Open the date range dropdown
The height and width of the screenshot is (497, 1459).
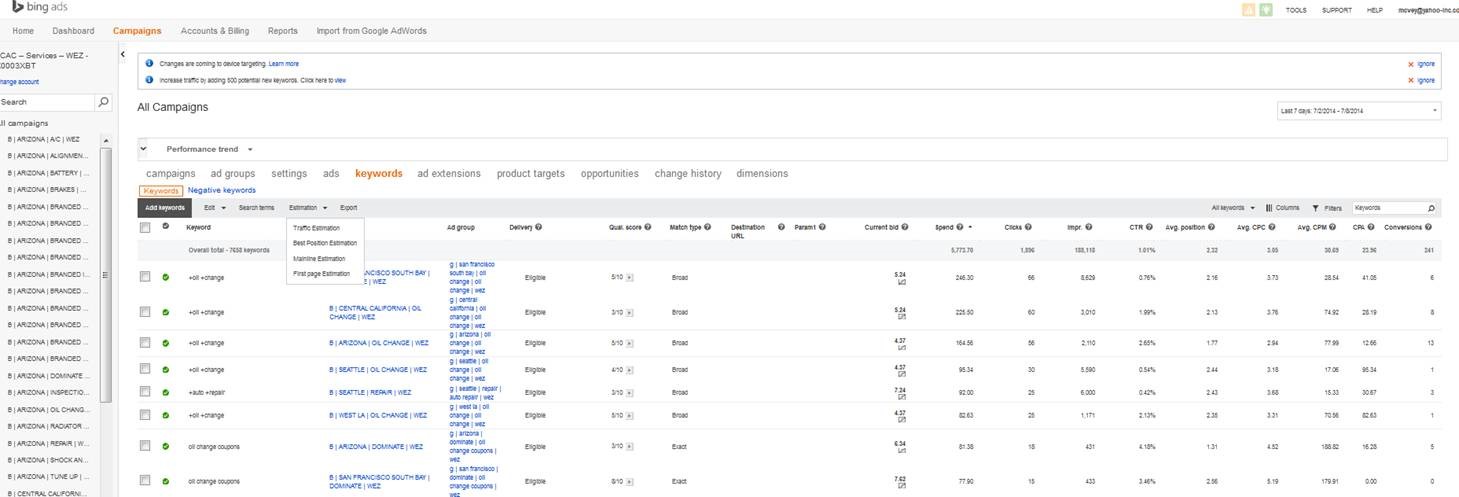(x=1359, y=111)
